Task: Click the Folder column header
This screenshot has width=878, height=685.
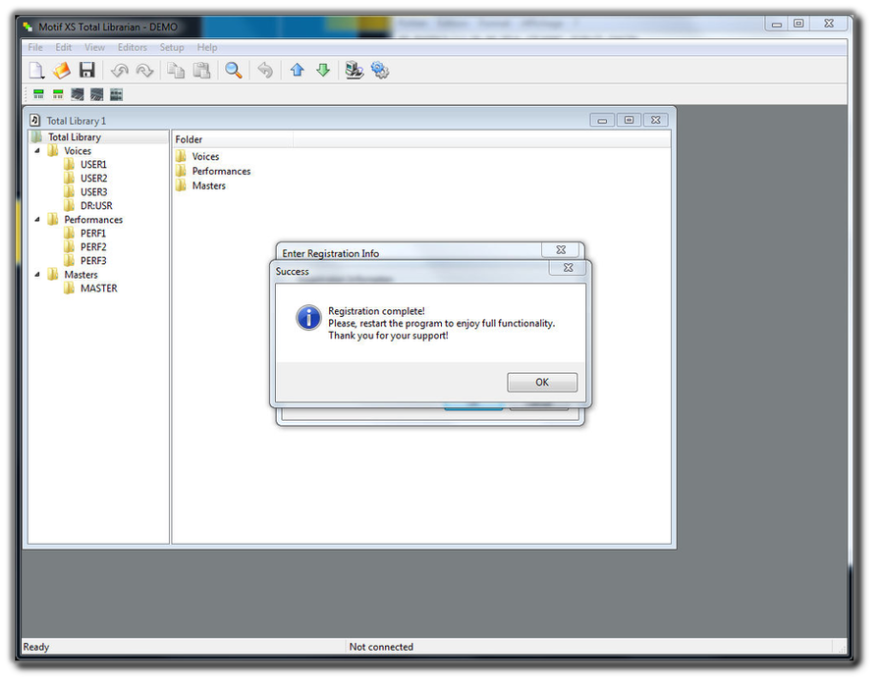Action: pyautogui.click(x=233, y=139)
